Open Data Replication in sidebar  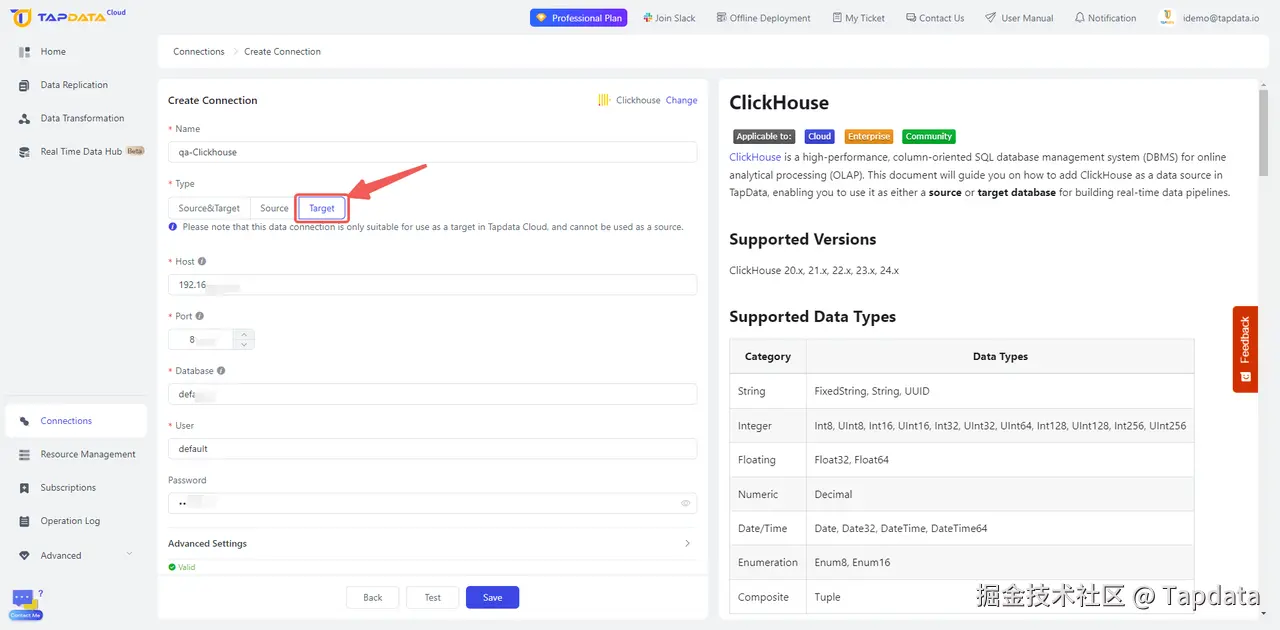click(x=76, y=85)
